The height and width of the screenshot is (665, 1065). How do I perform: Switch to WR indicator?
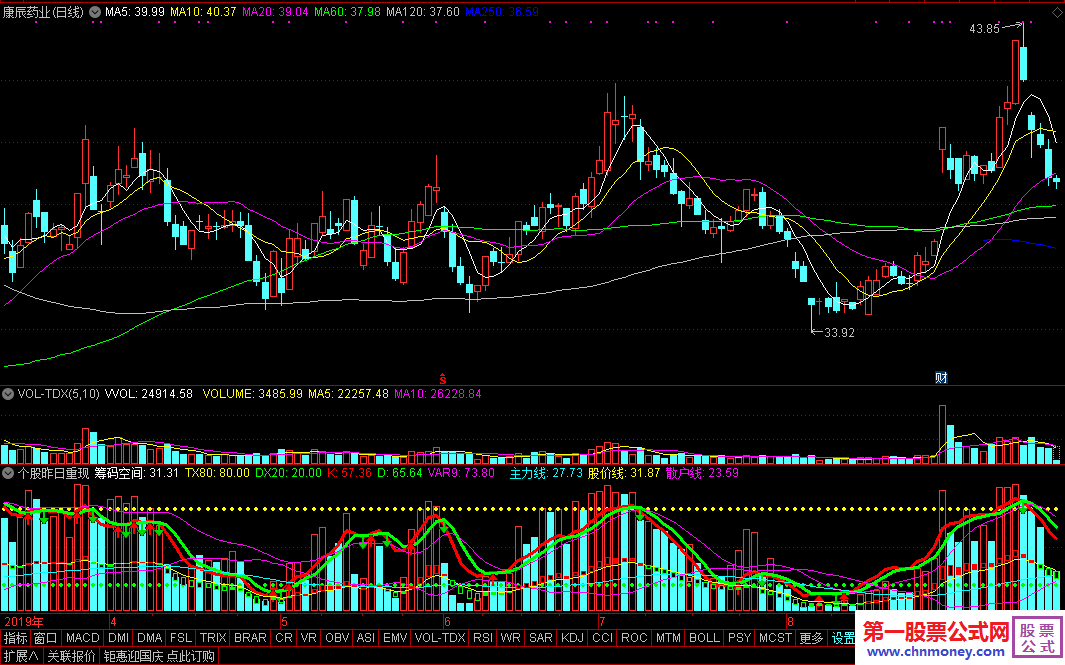511,639
